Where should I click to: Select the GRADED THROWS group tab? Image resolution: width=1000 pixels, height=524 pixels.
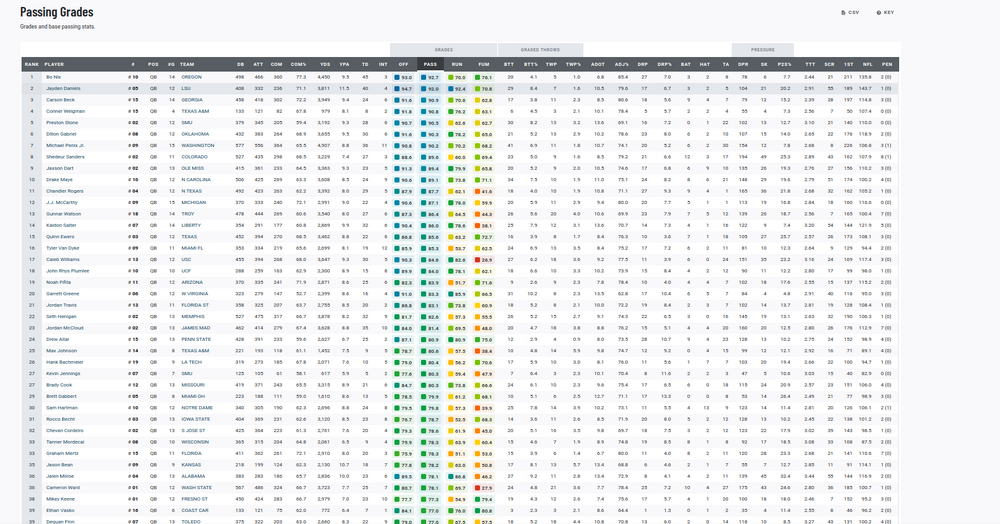coord(541,49)
